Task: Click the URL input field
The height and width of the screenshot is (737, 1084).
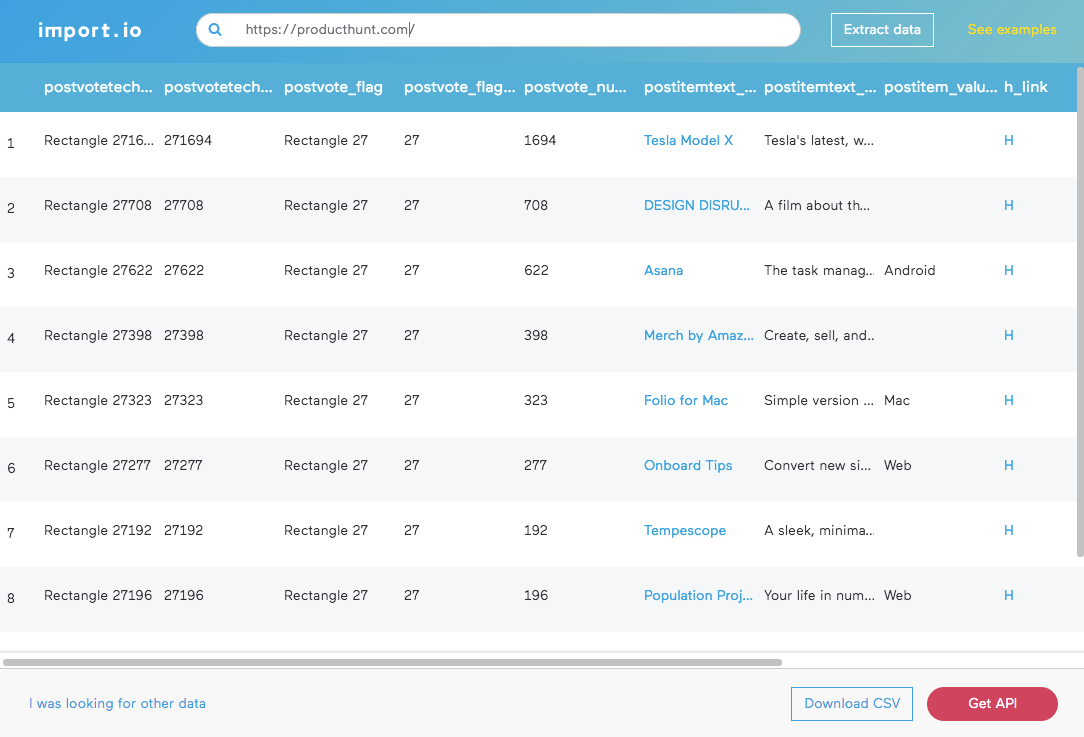Action: coord(498,30)
